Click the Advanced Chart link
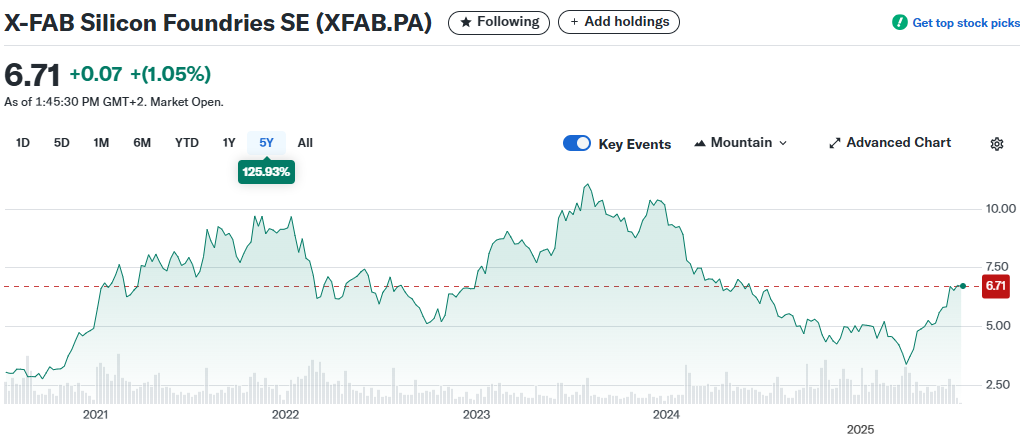1024x445 pixels. point(898,143)
